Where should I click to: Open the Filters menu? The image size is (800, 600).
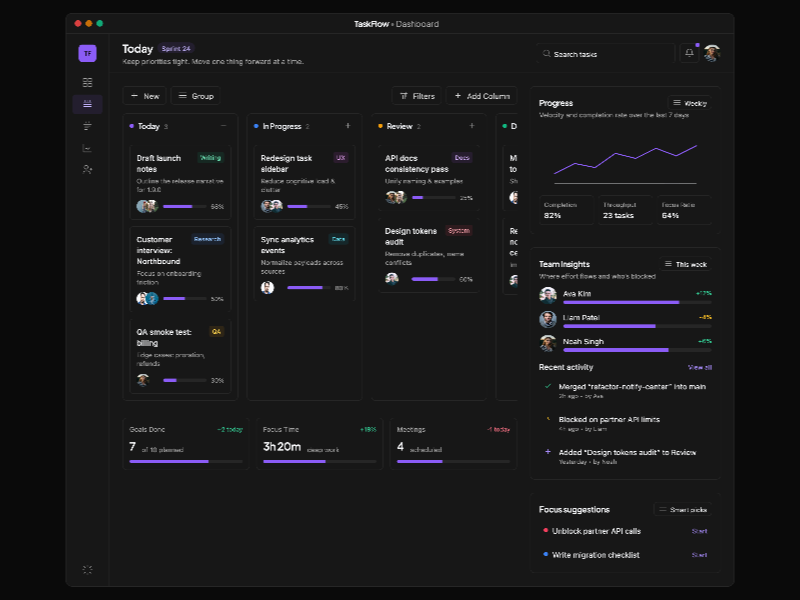(417, 96)
